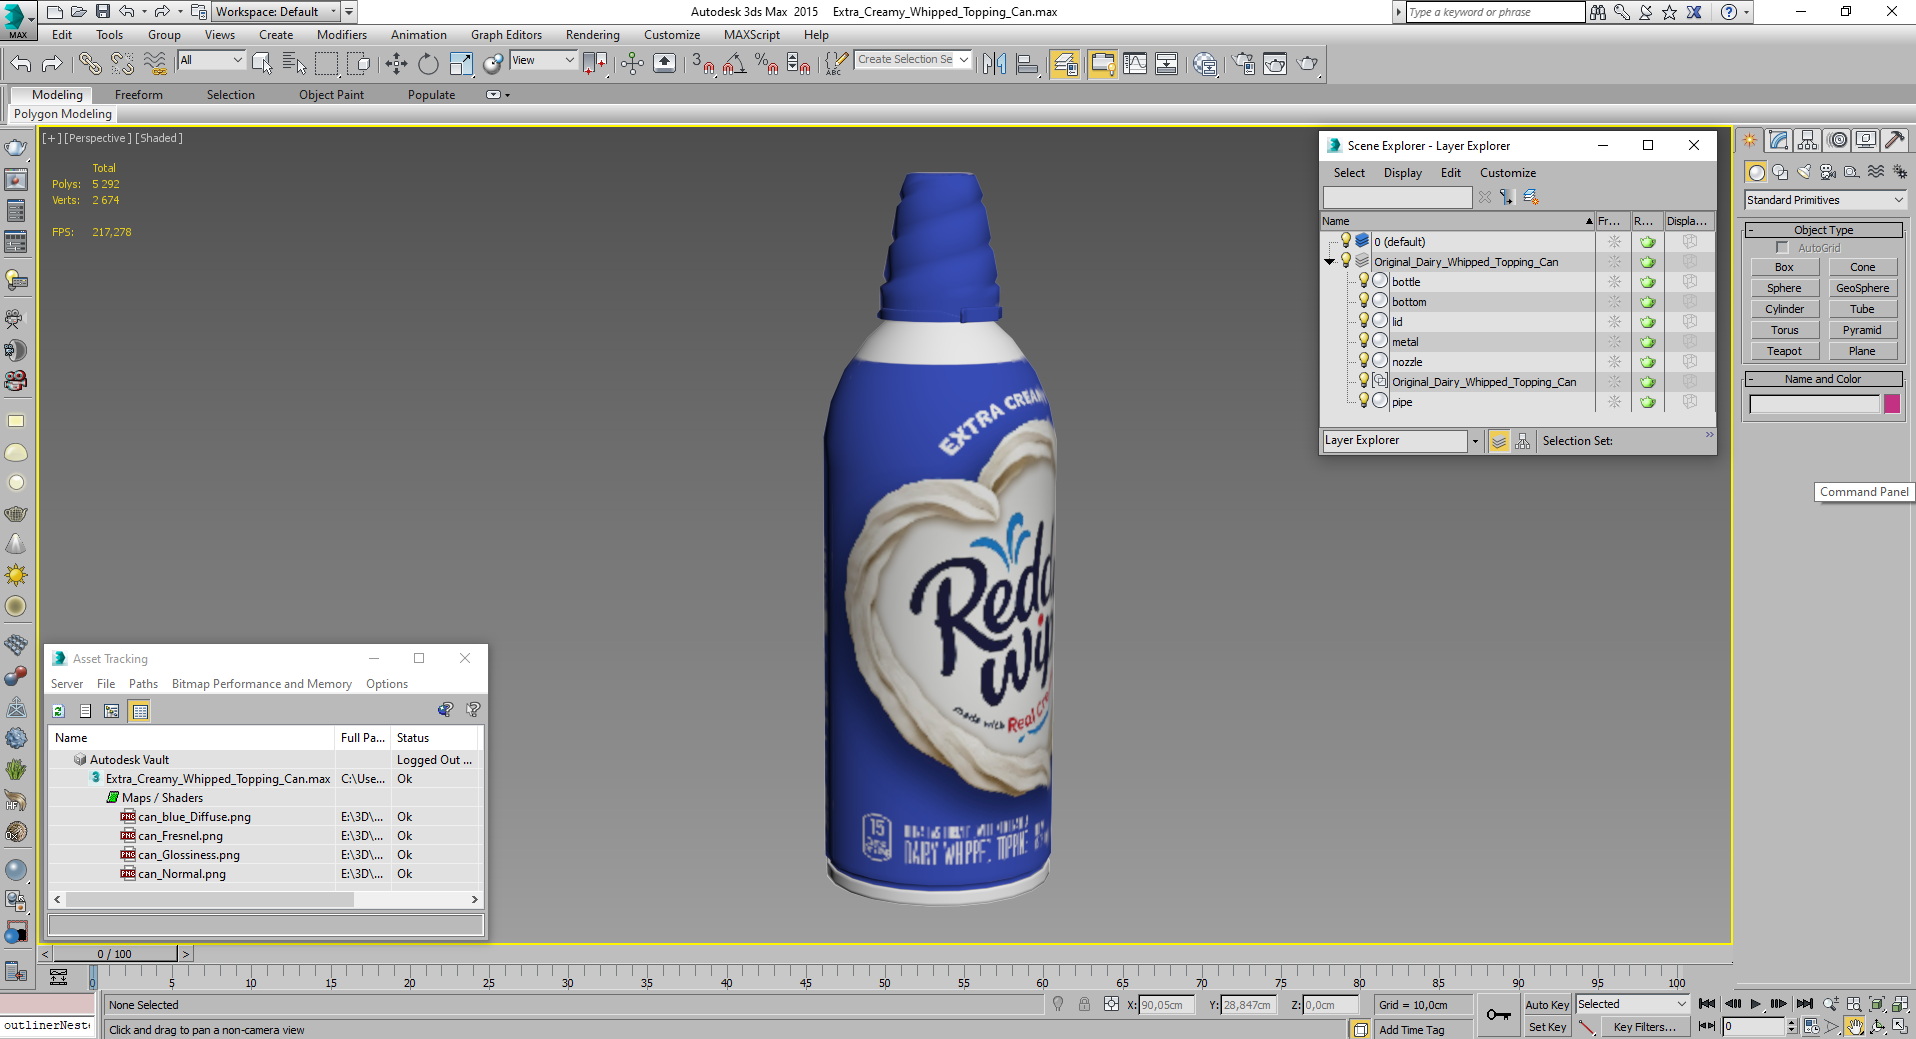This screenshot has width=1916, height=1039.
Task: Select the Select and Move tool
Action: pyautogui.click(x=396, y=64)
